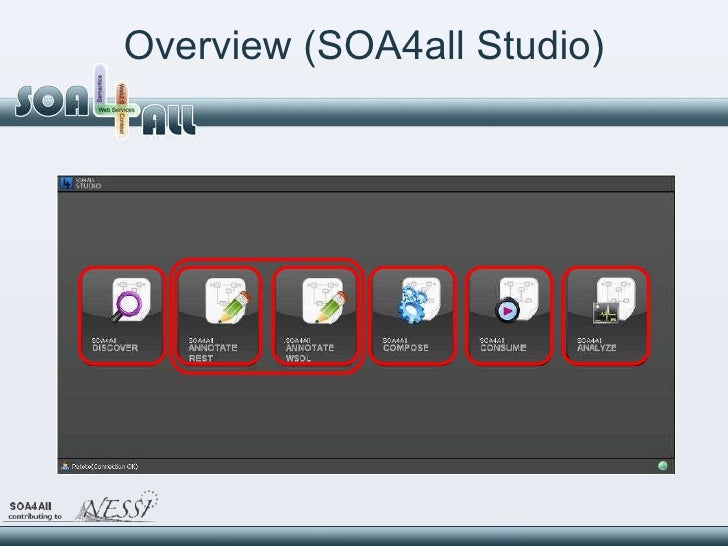Select the connection OK status text

click(104, 467)
